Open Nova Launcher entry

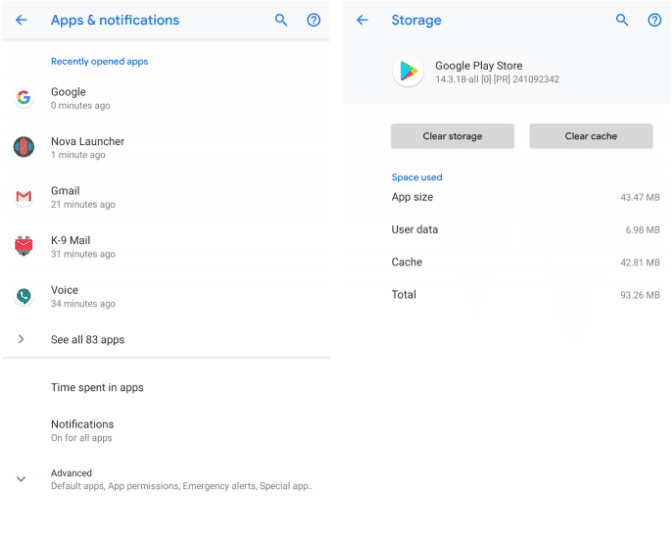(x=166, y=147)
